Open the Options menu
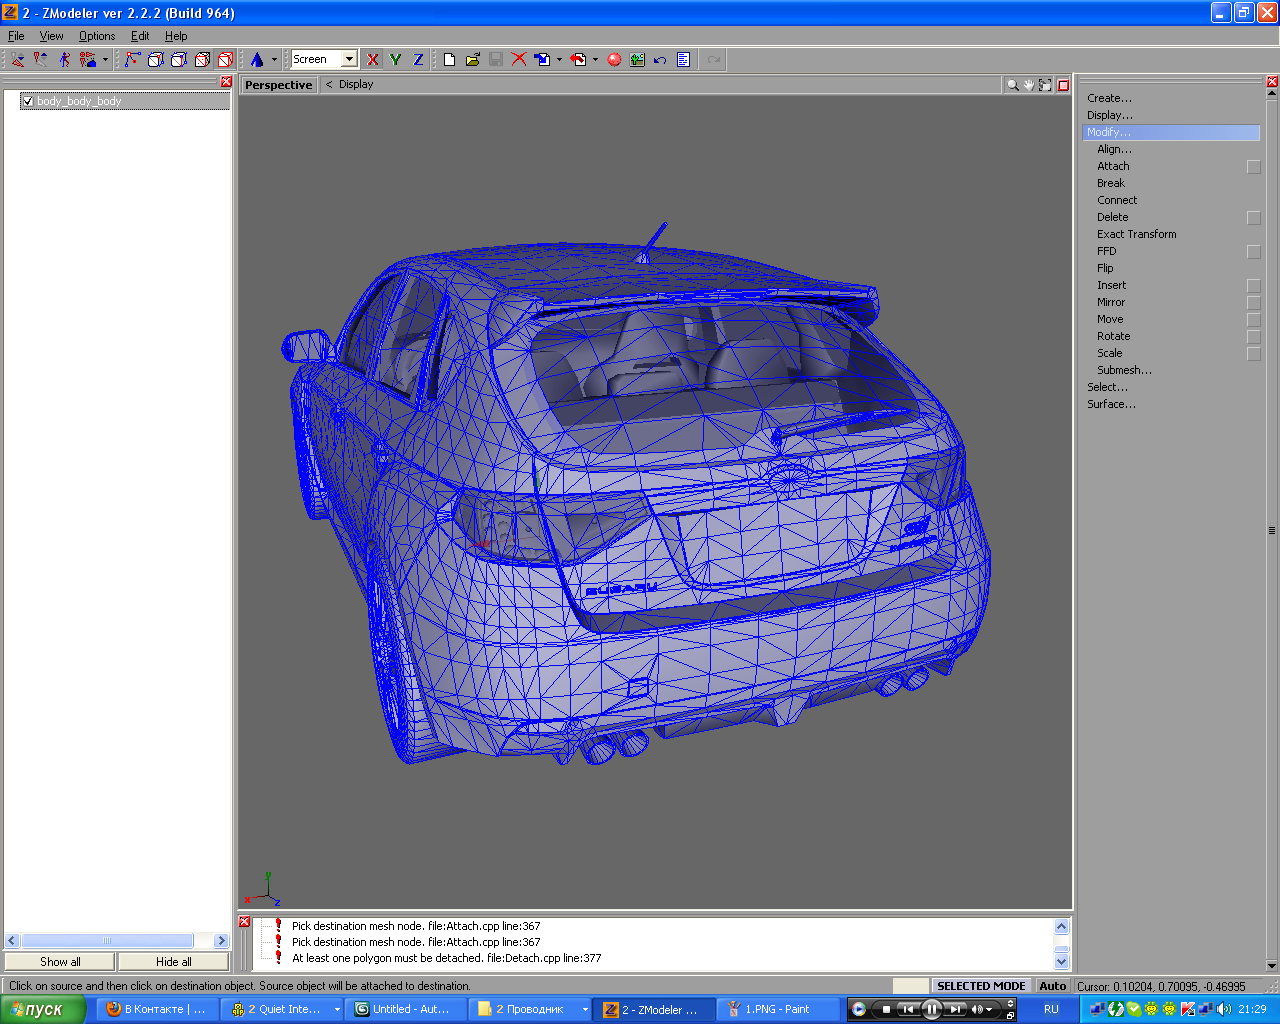 tap(97, 36)
